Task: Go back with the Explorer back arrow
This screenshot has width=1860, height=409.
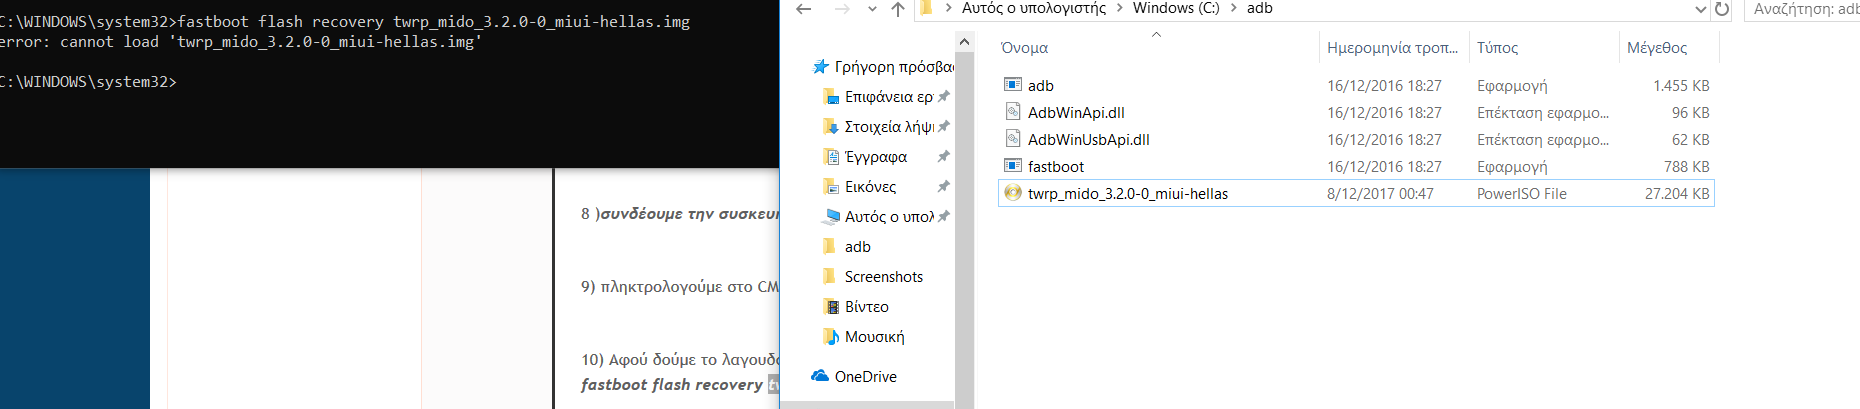Action: pyautogui.click(x=804, y=9)
